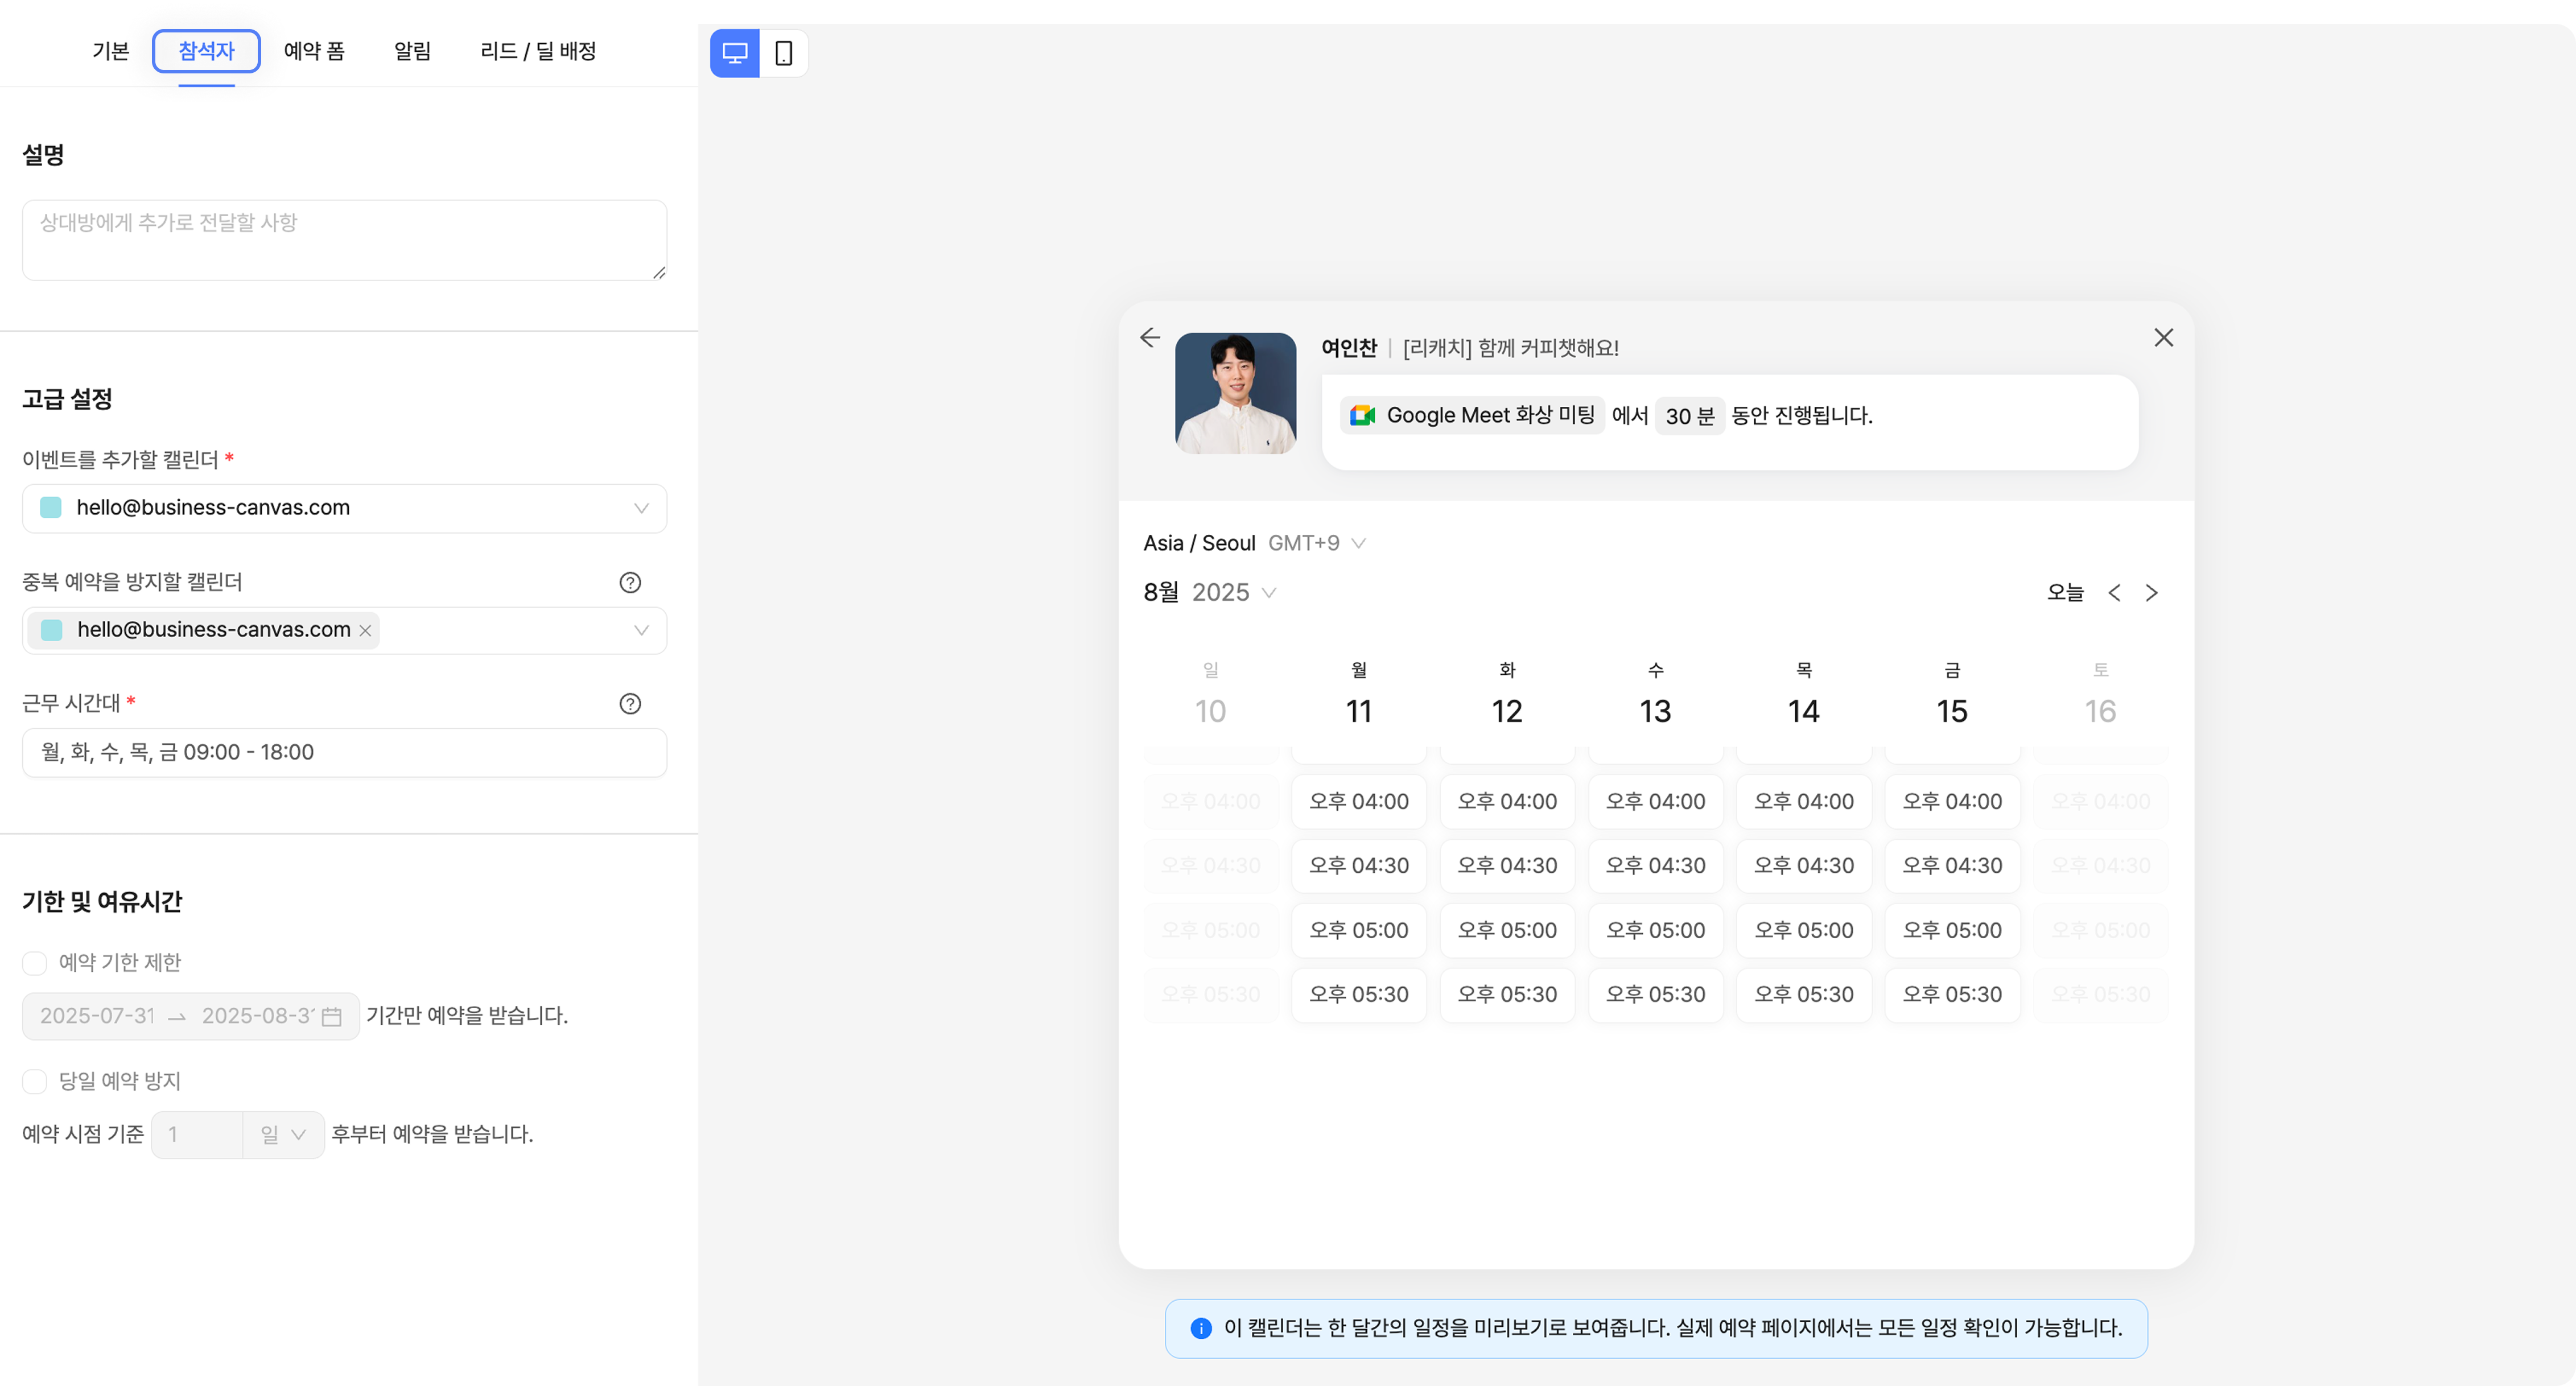This screenshot has width=2576, height=1386.
Task: Enable 당일 예약 방지 checkbox
Action: pos(35,1081)
